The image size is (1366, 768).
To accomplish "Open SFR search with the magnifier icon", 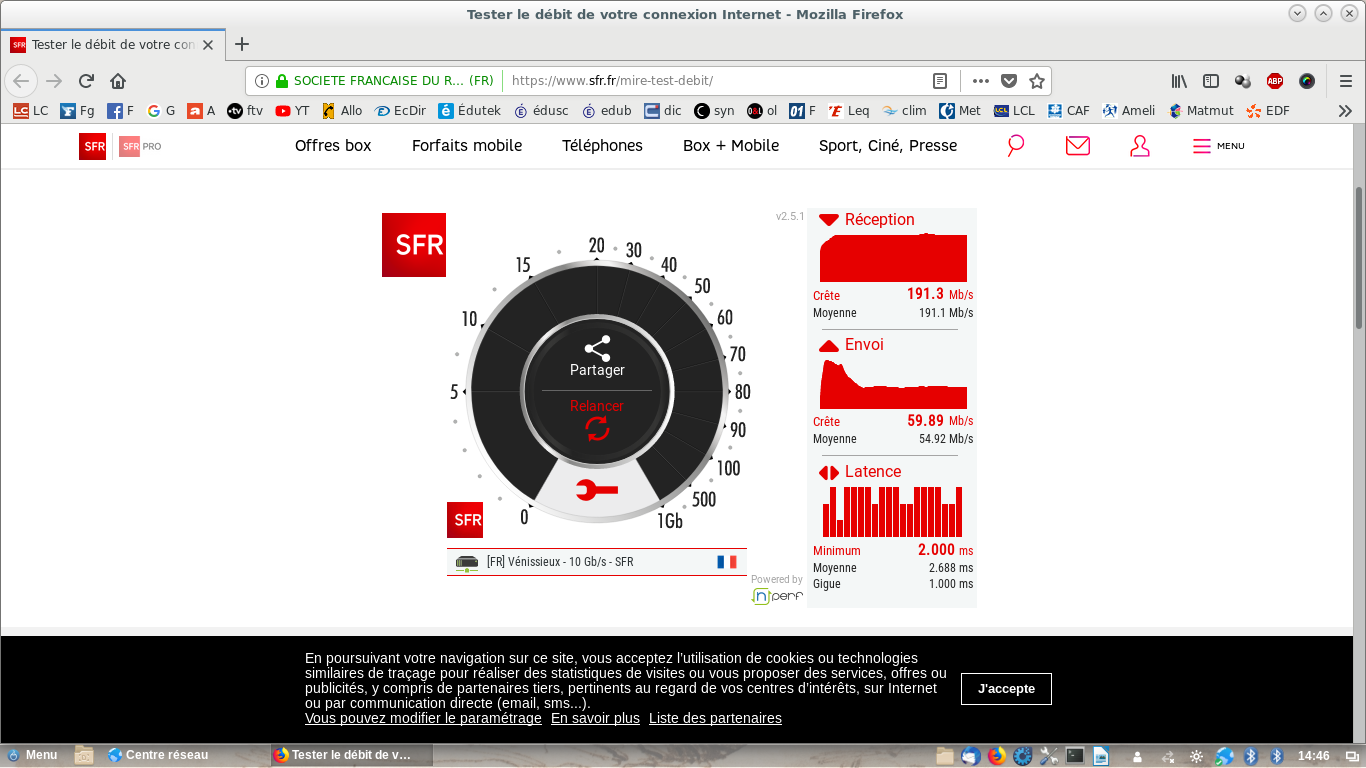I will tap(1015, 145).
